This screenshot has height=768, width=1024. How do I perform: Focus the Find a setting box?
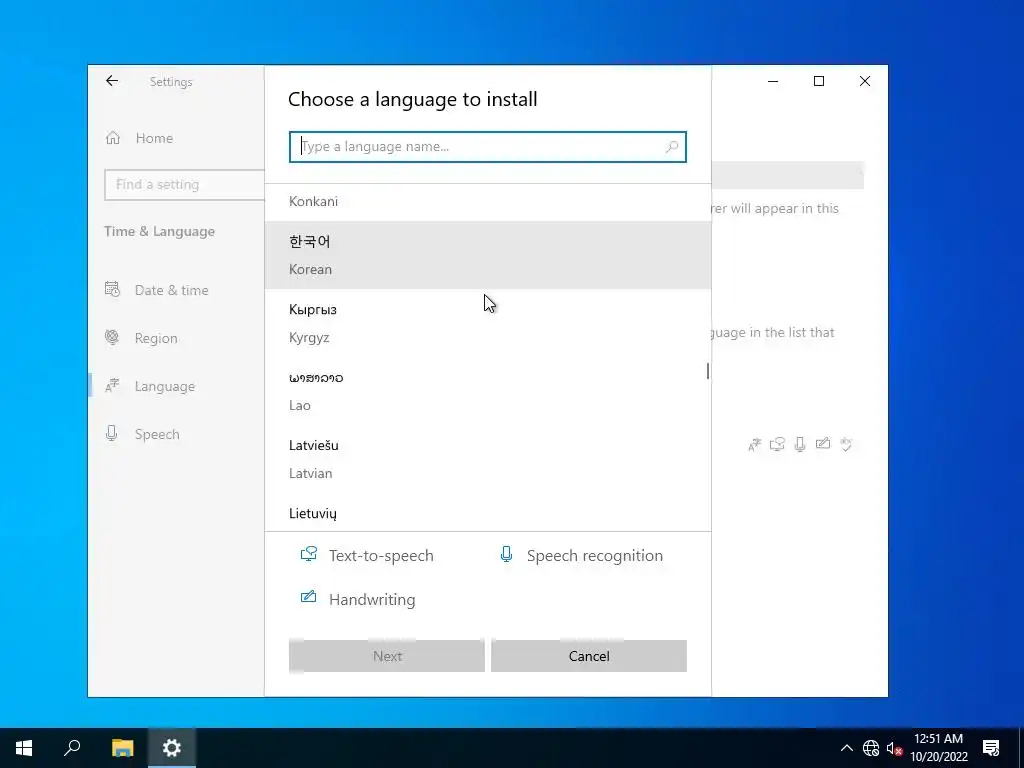pos(184,185)
